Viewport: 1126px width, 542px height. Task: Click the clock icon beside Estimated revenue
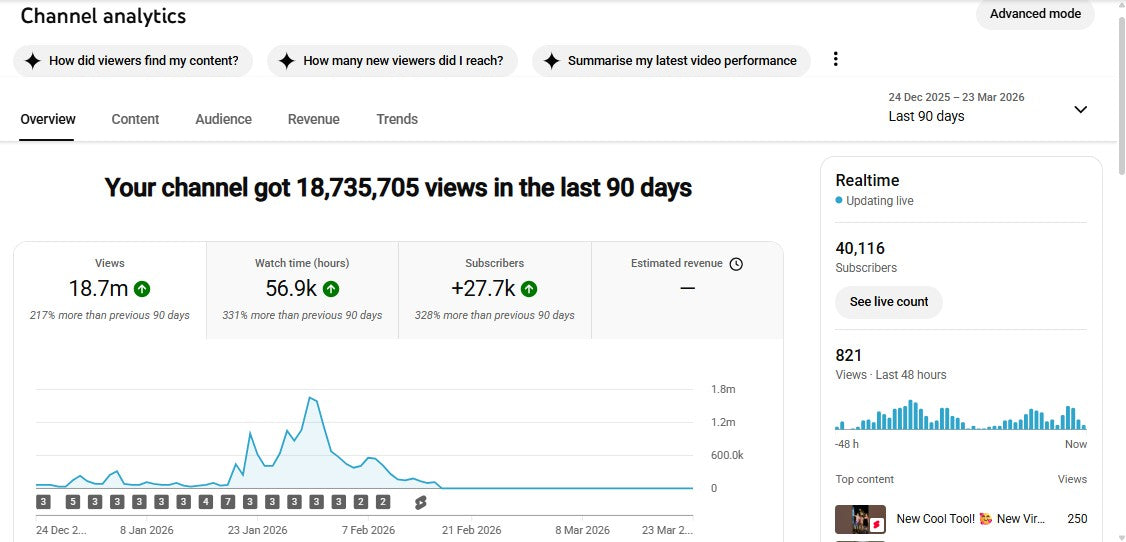[x=735, y=264]
